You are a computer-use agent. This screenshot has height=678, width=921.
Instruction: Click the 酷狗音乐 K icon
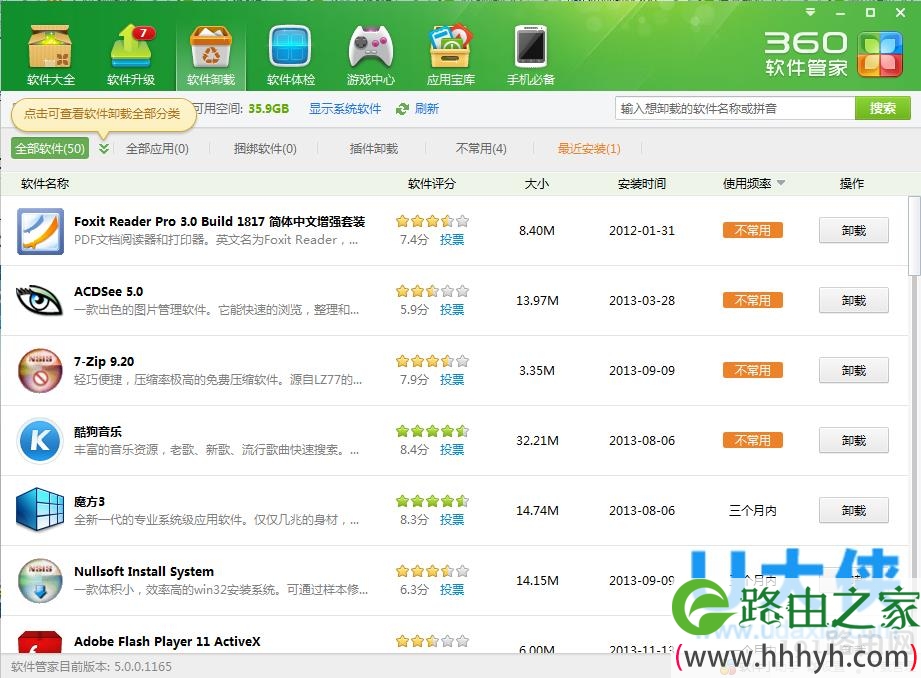[x=39, y=441]
